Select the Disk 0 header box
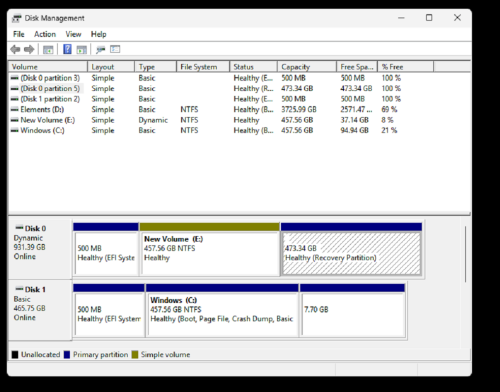 (x=40, y=249)
